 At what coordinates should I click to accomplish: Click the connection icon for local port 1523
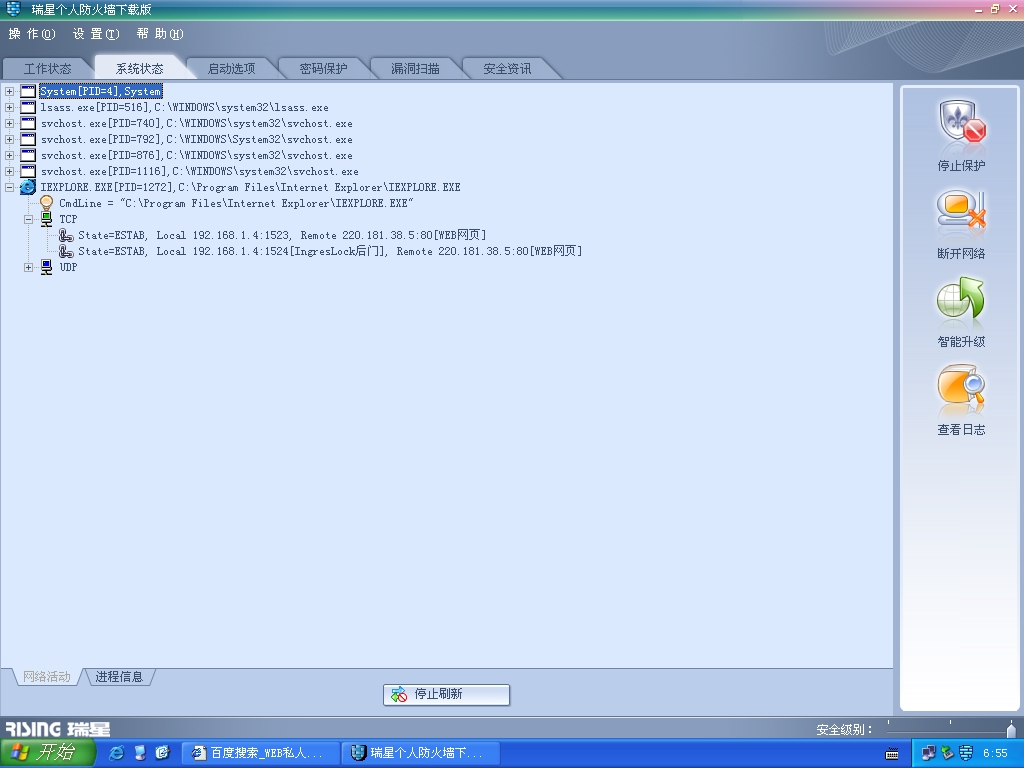[x=66, y=235]
